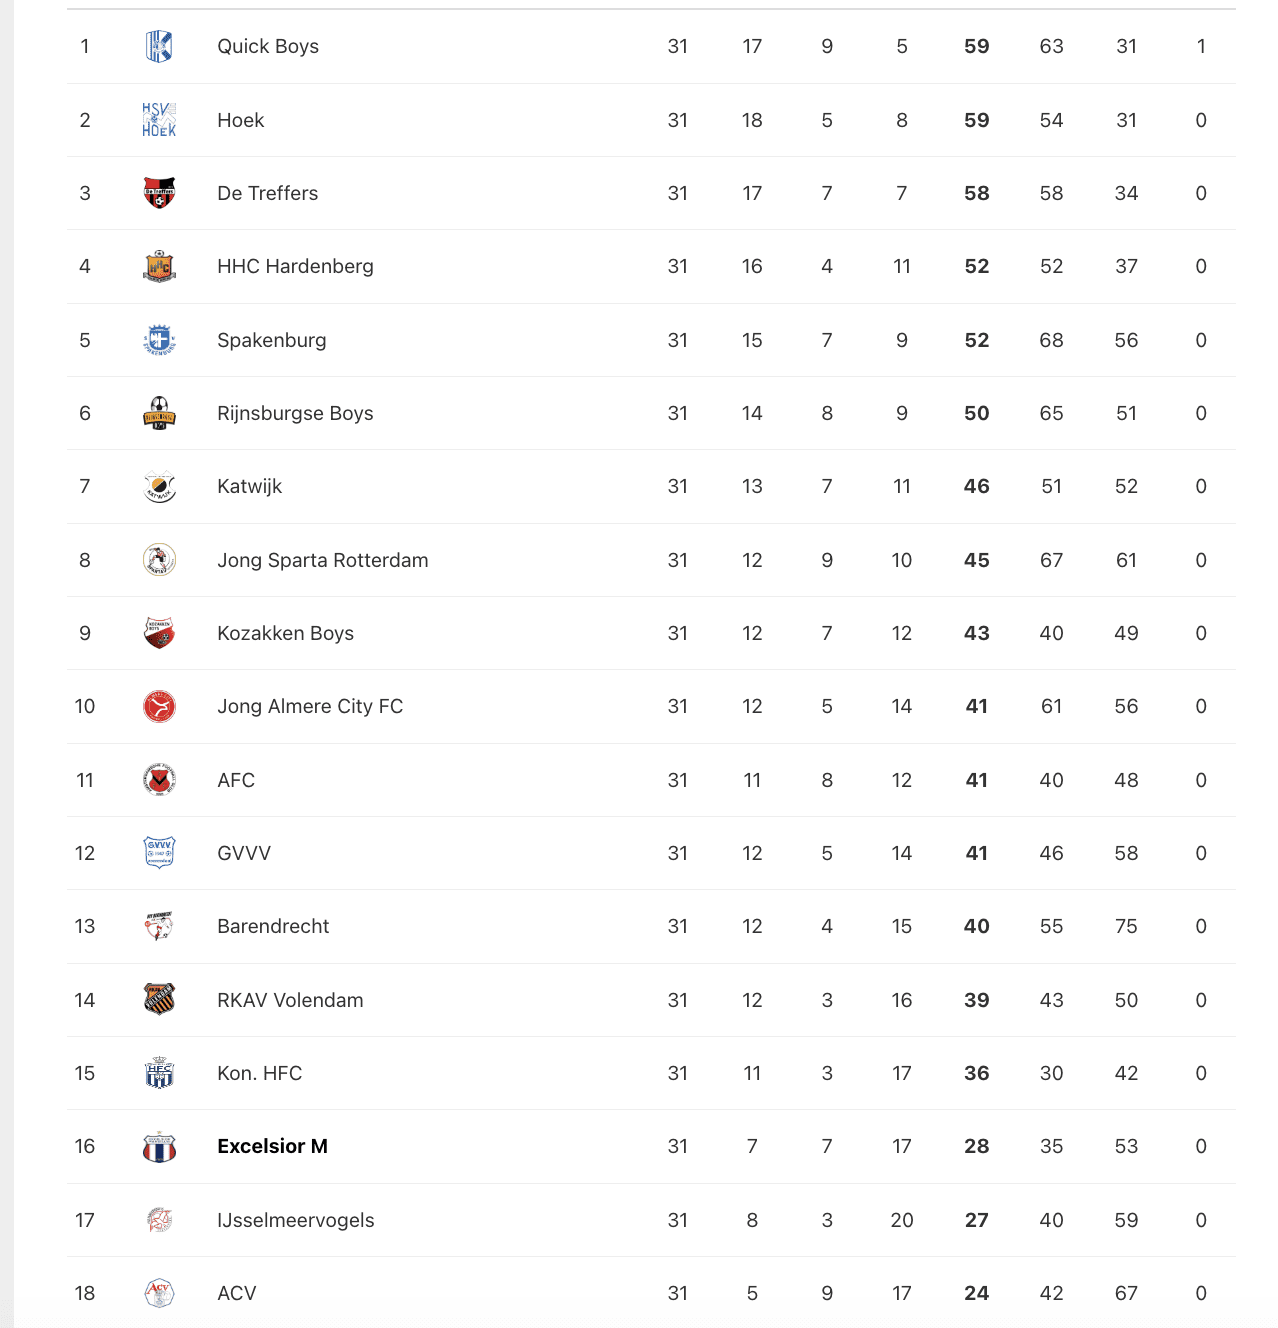This screenshot has height=1328, width=1278.
Task: Open the Kon. HFC team link
Action: (259, 1073)
